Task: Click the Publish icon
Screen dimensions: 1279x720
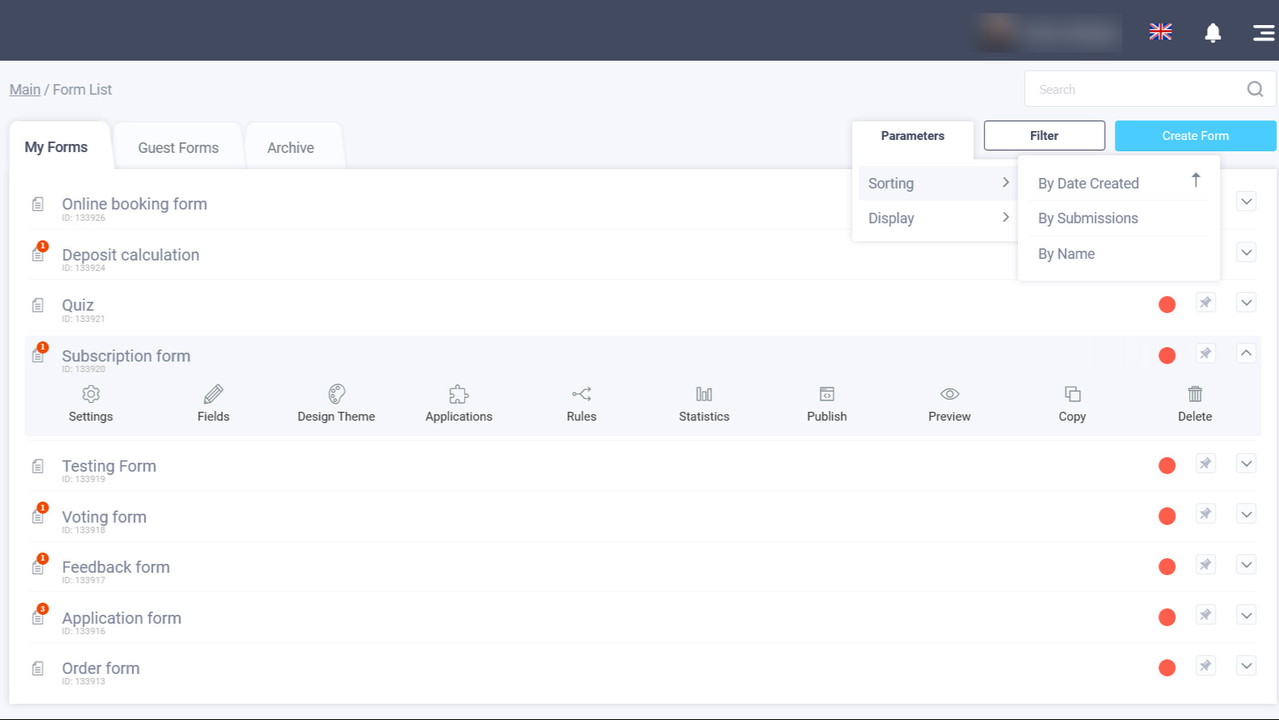Action: (x=827, y=394)
